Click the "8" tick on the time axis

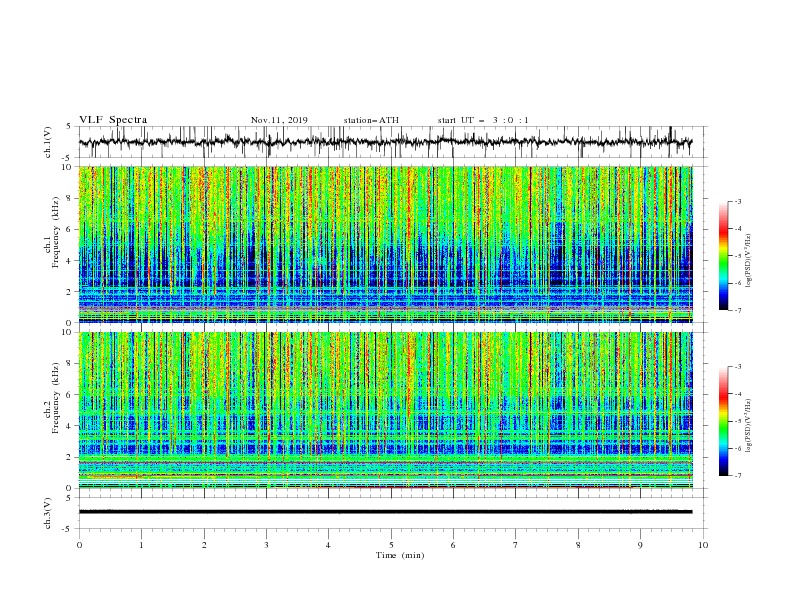tap(578, 545)
